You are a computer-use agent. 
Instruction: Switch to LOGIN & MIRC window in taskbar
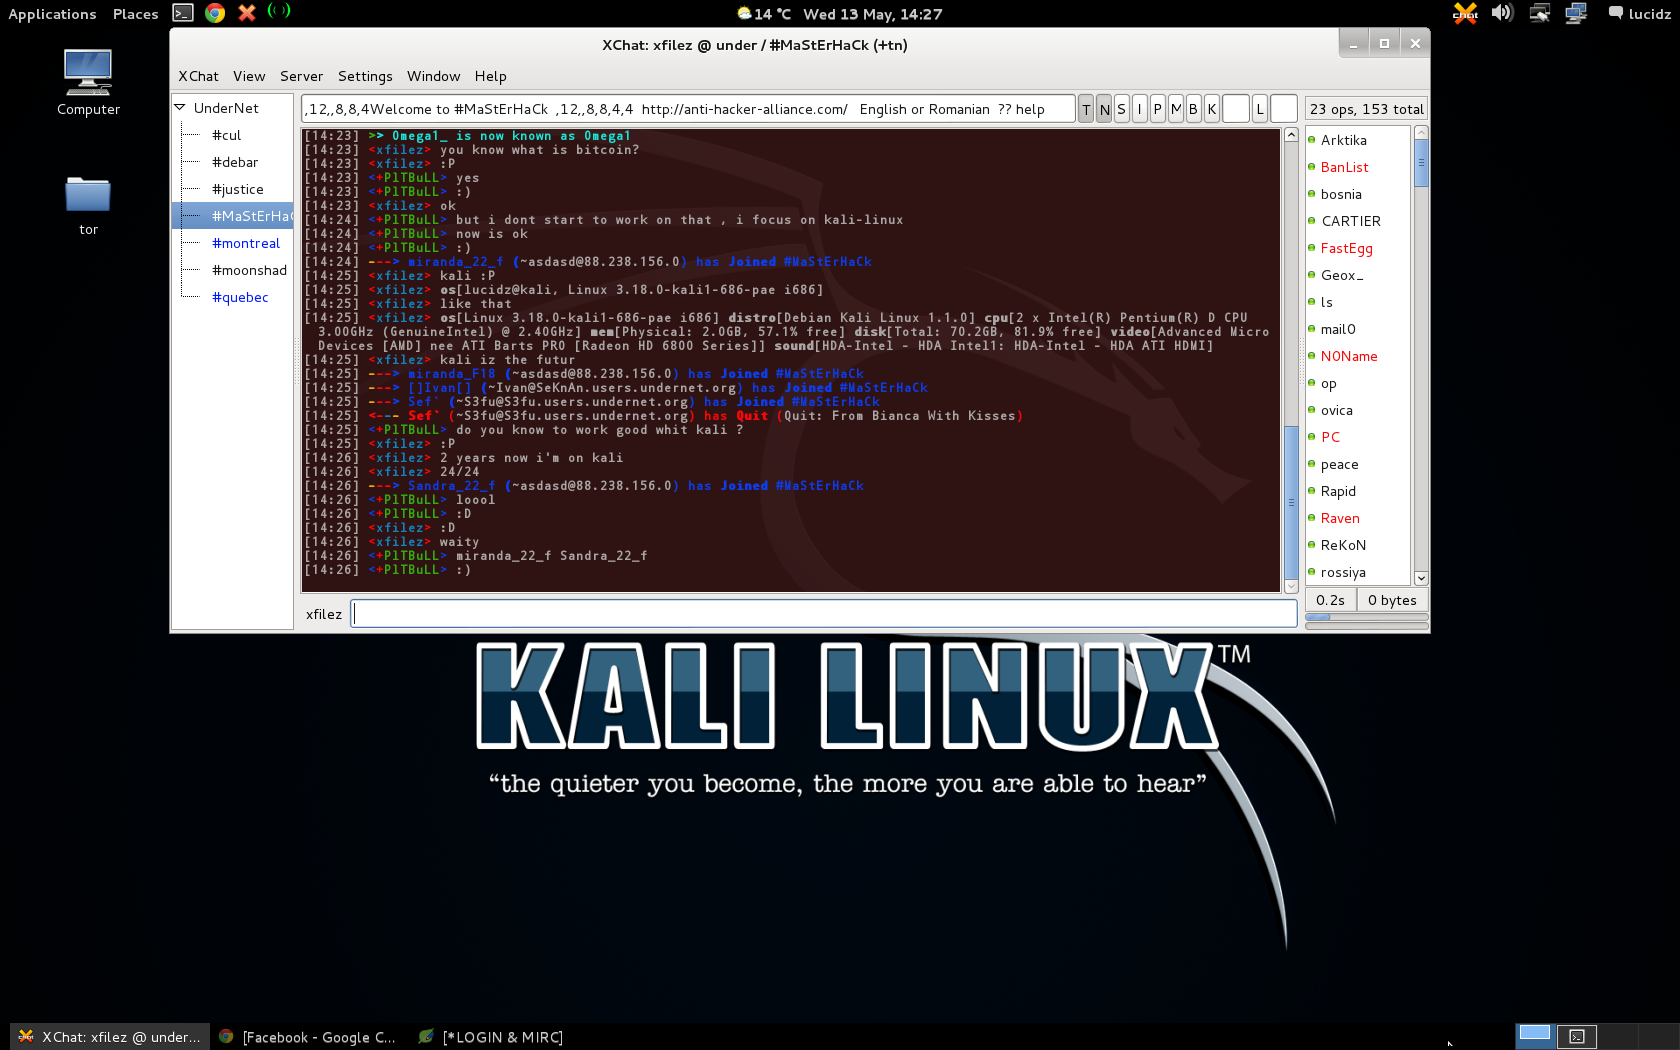tap(490, 1037)
